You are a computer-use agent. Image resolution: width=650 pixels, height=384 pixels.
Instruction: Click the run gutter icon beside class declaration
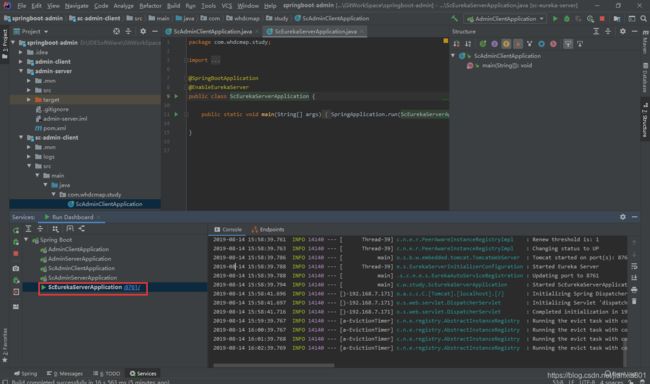(x=176, y=96)
